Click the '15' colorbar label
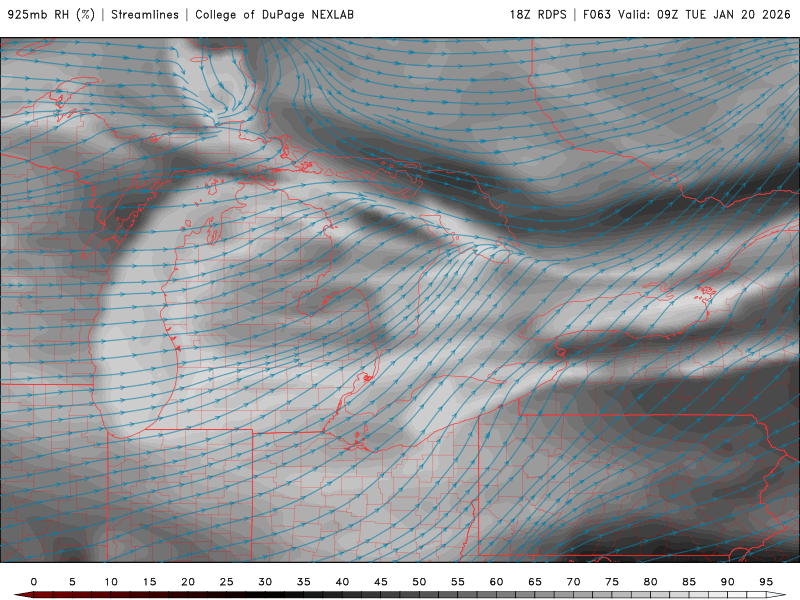 (x=149, y=582)
